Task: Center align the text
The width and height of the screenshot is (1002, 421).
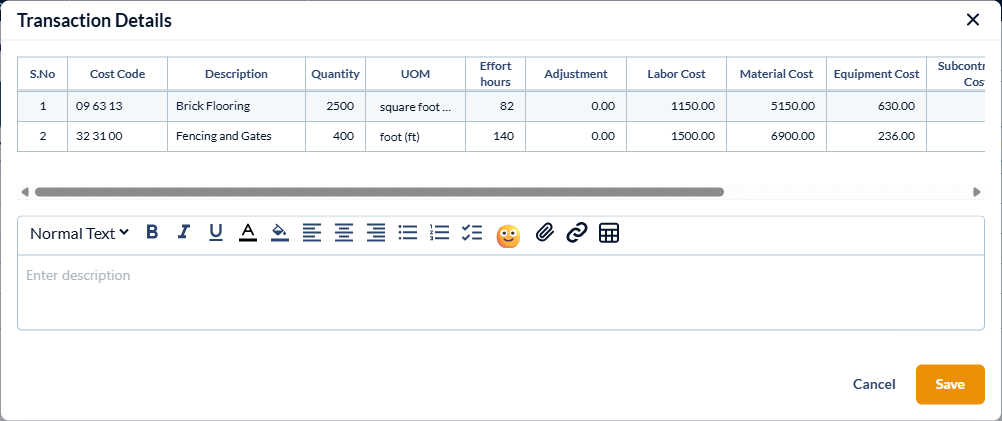Action: click(344, 233)
